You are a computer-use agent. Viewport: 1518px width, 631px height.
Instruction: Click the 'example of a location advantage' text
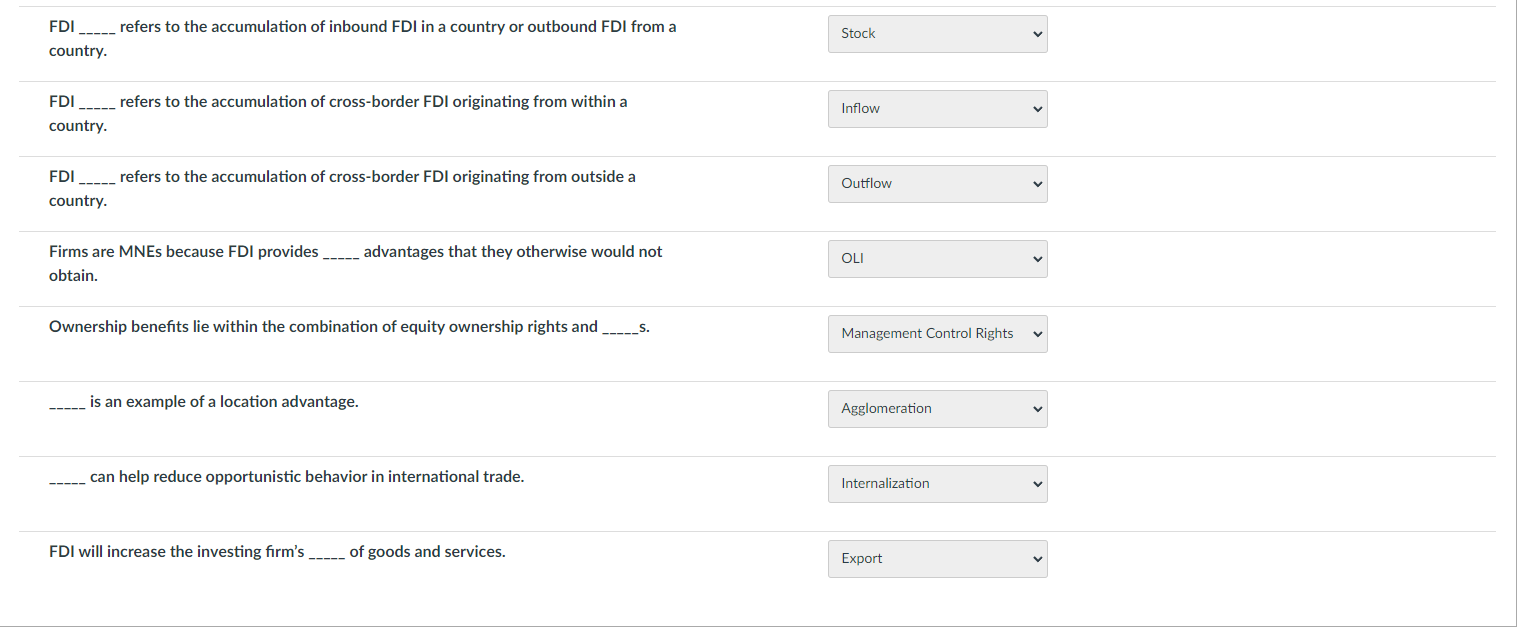click(223, 402)
